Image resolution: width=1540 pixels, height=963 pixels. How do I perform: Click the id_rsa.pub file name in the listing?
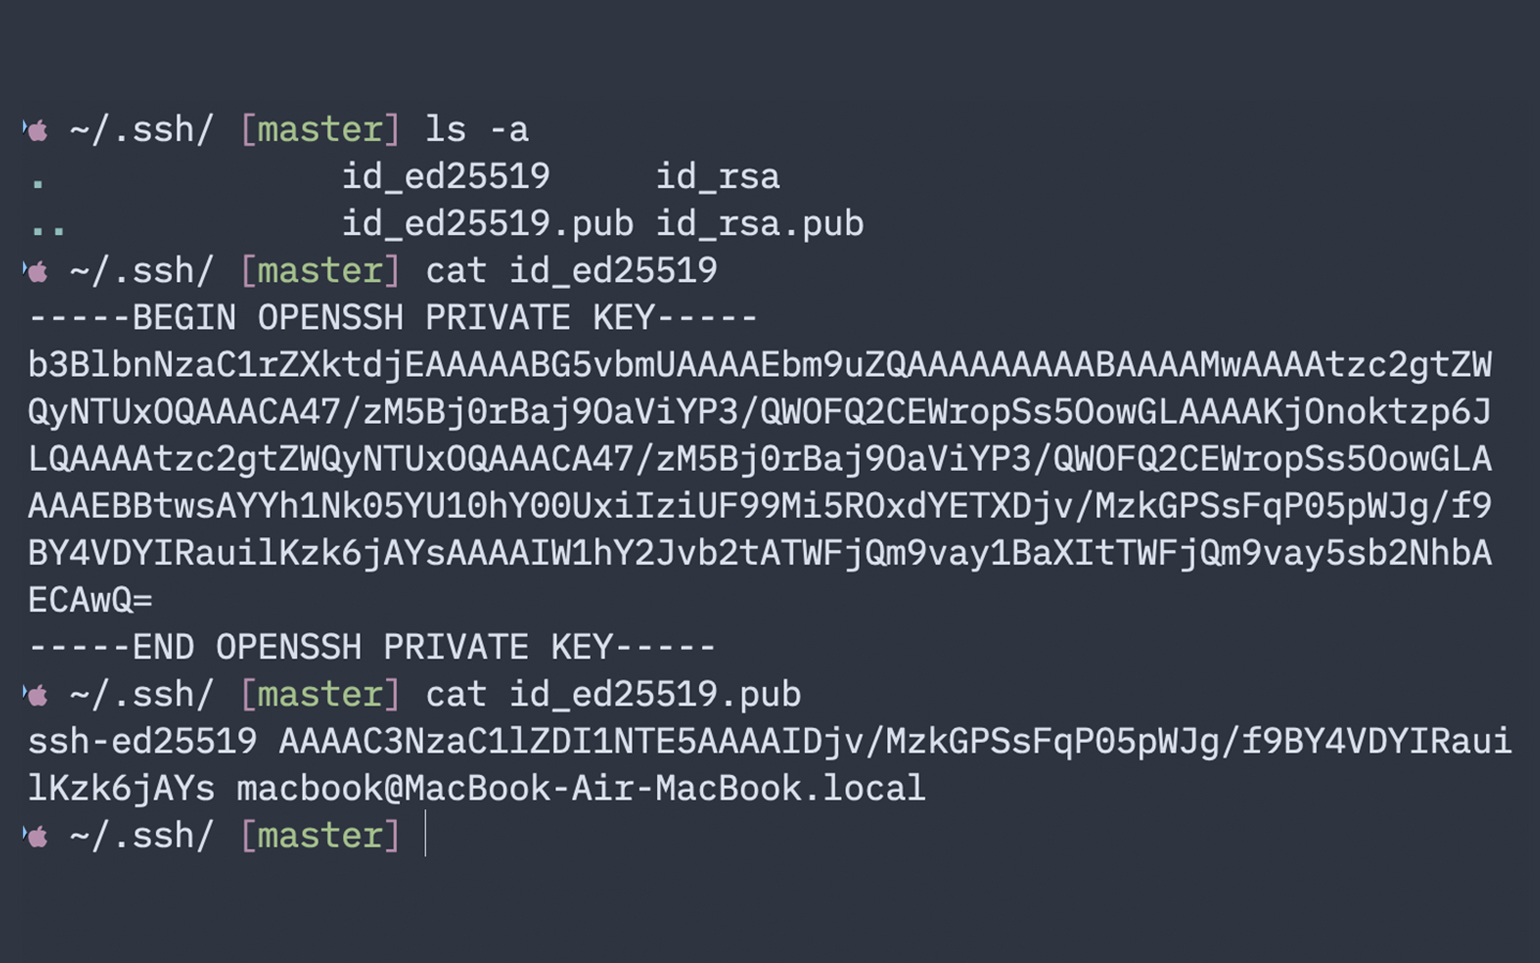(760, 224)
